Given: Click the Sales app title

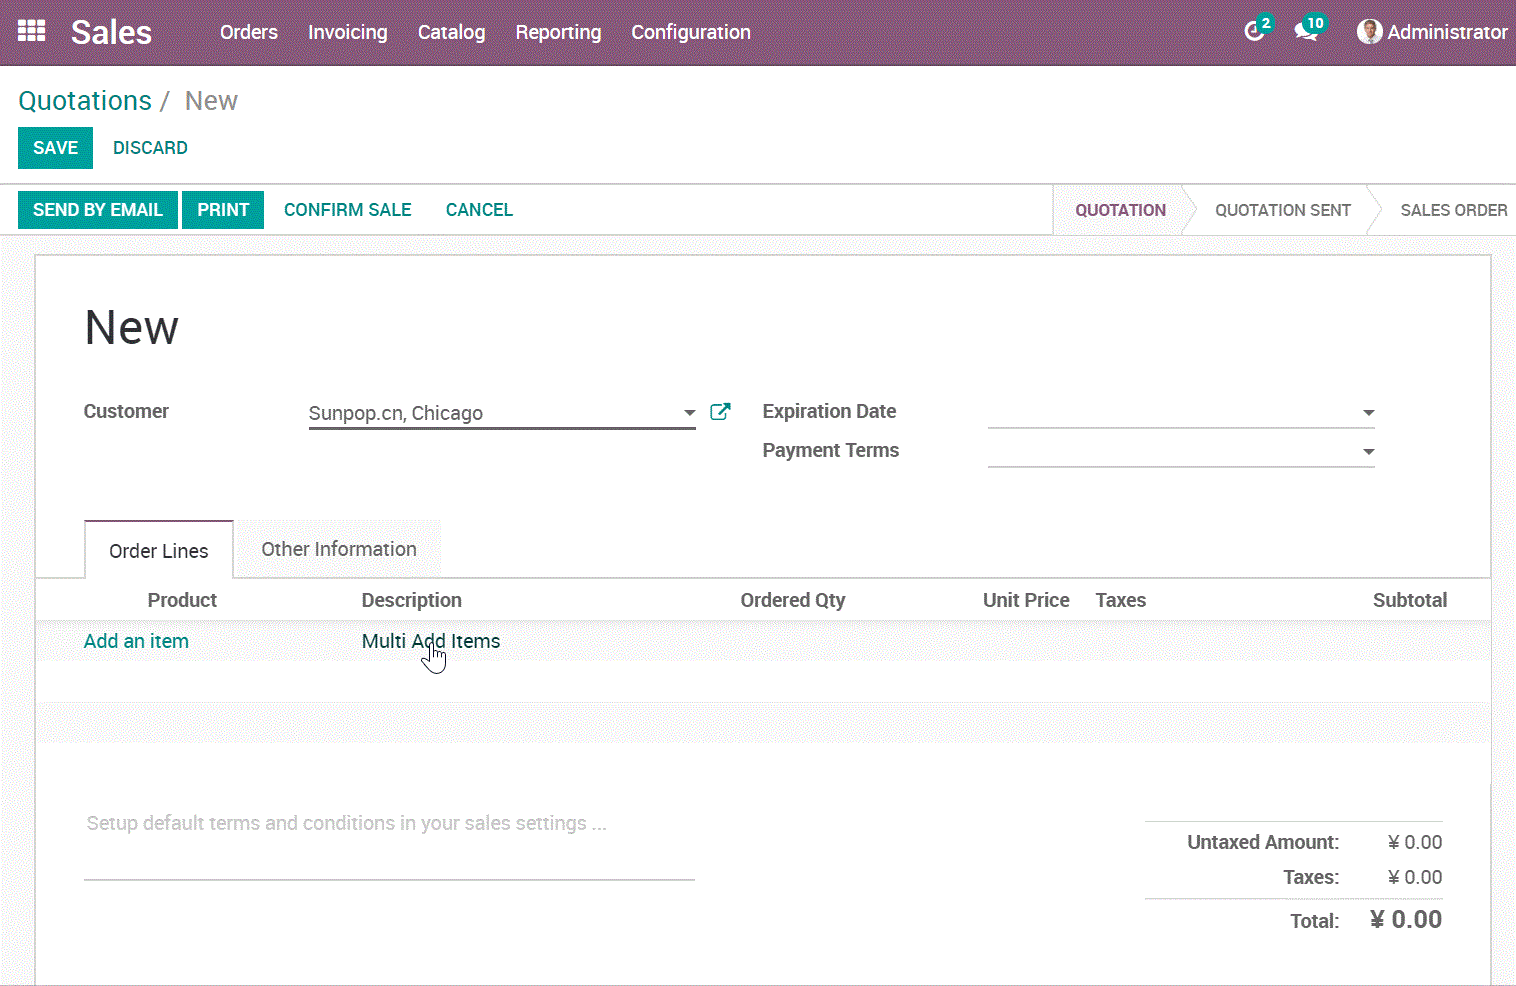Looking at the screenshot, I should pos(111,32).
